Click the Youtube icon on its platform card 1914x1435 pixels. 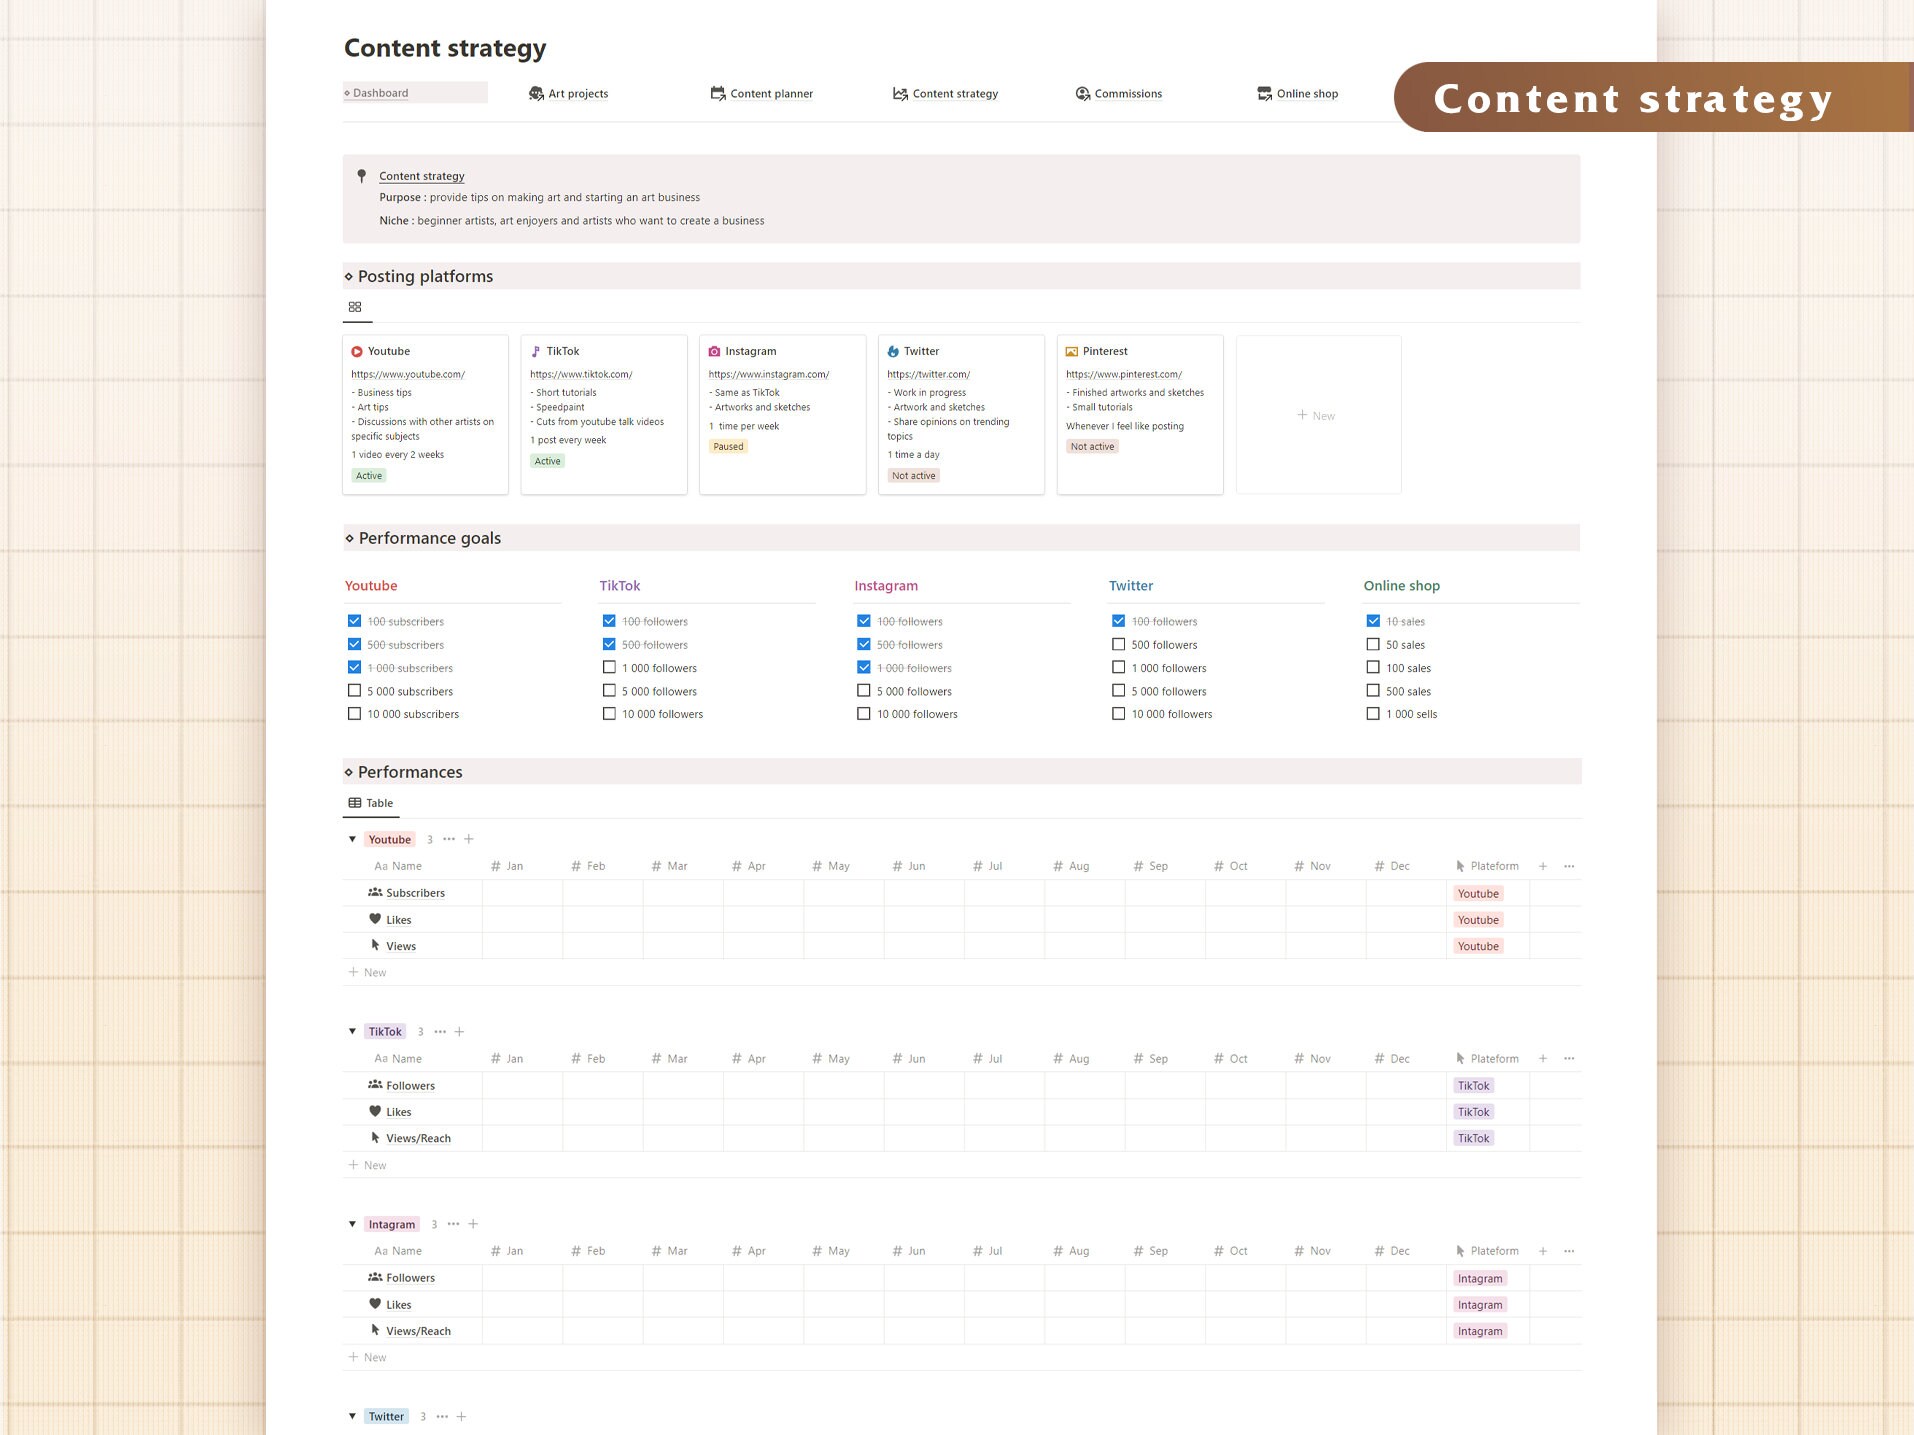[357, 351]
